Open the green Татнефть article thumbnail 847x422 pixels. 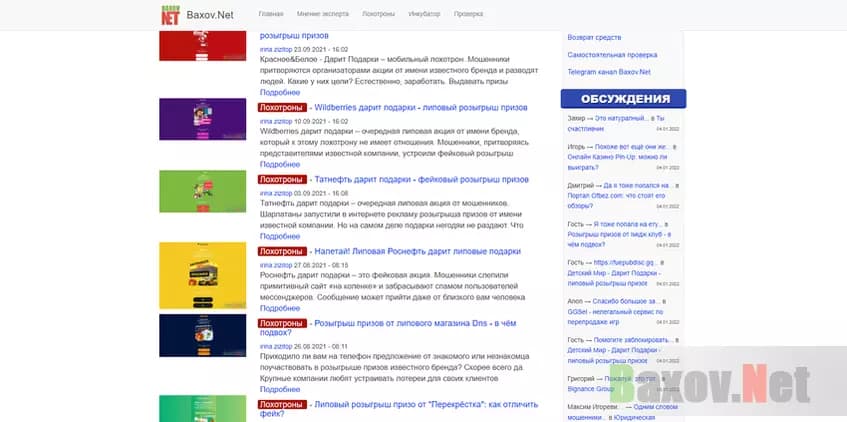click(203, 191)
